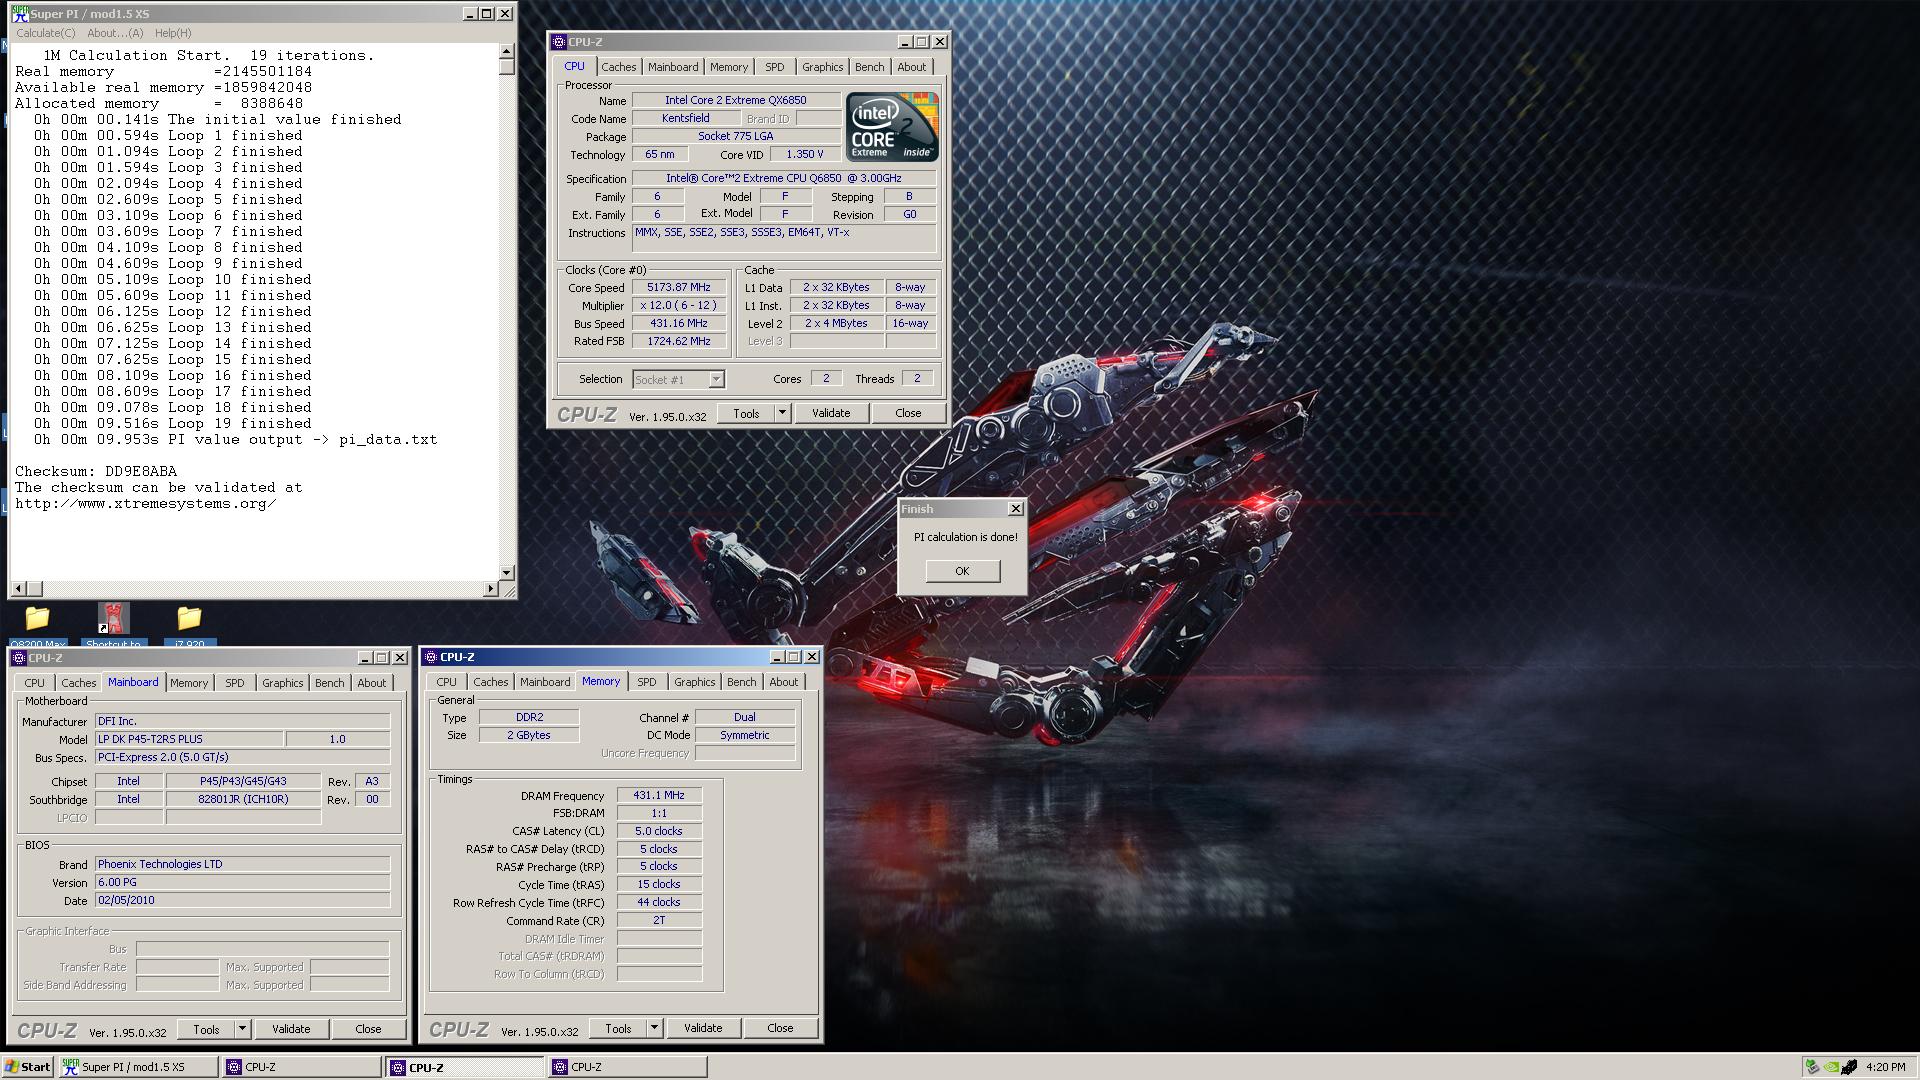
Task: Click the taskbar clock showing 4:20 PM
Action: (x=1885, y=1067)
